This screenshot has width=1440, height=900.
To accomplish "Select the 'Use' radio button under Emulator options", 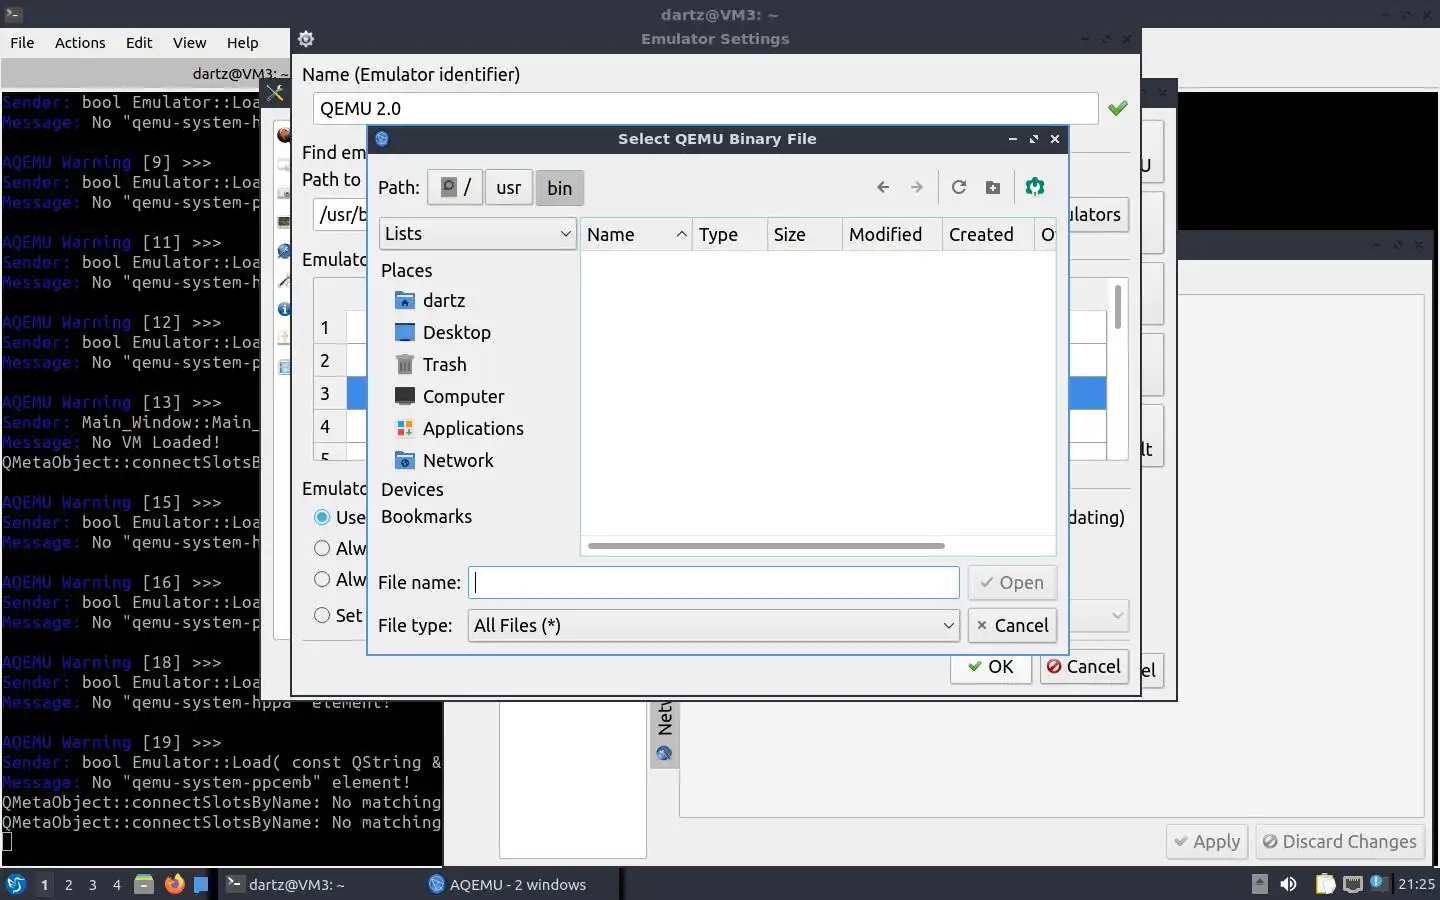I will [x=322, y=517].
